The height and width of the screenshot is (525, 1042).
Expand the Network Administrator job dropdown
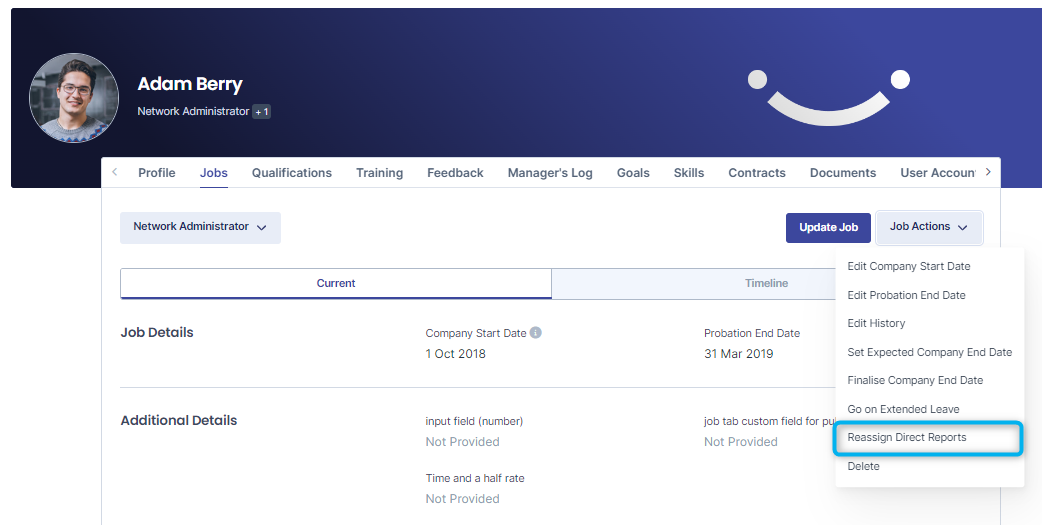(x=200, y=227)
